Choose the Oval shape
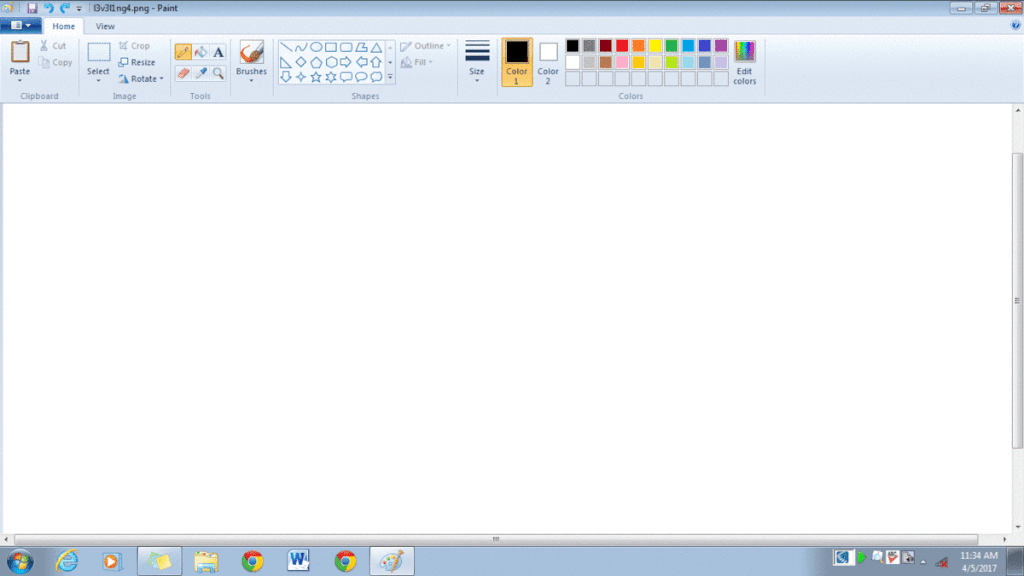The image size is (1024, 576). coord(316,47)
